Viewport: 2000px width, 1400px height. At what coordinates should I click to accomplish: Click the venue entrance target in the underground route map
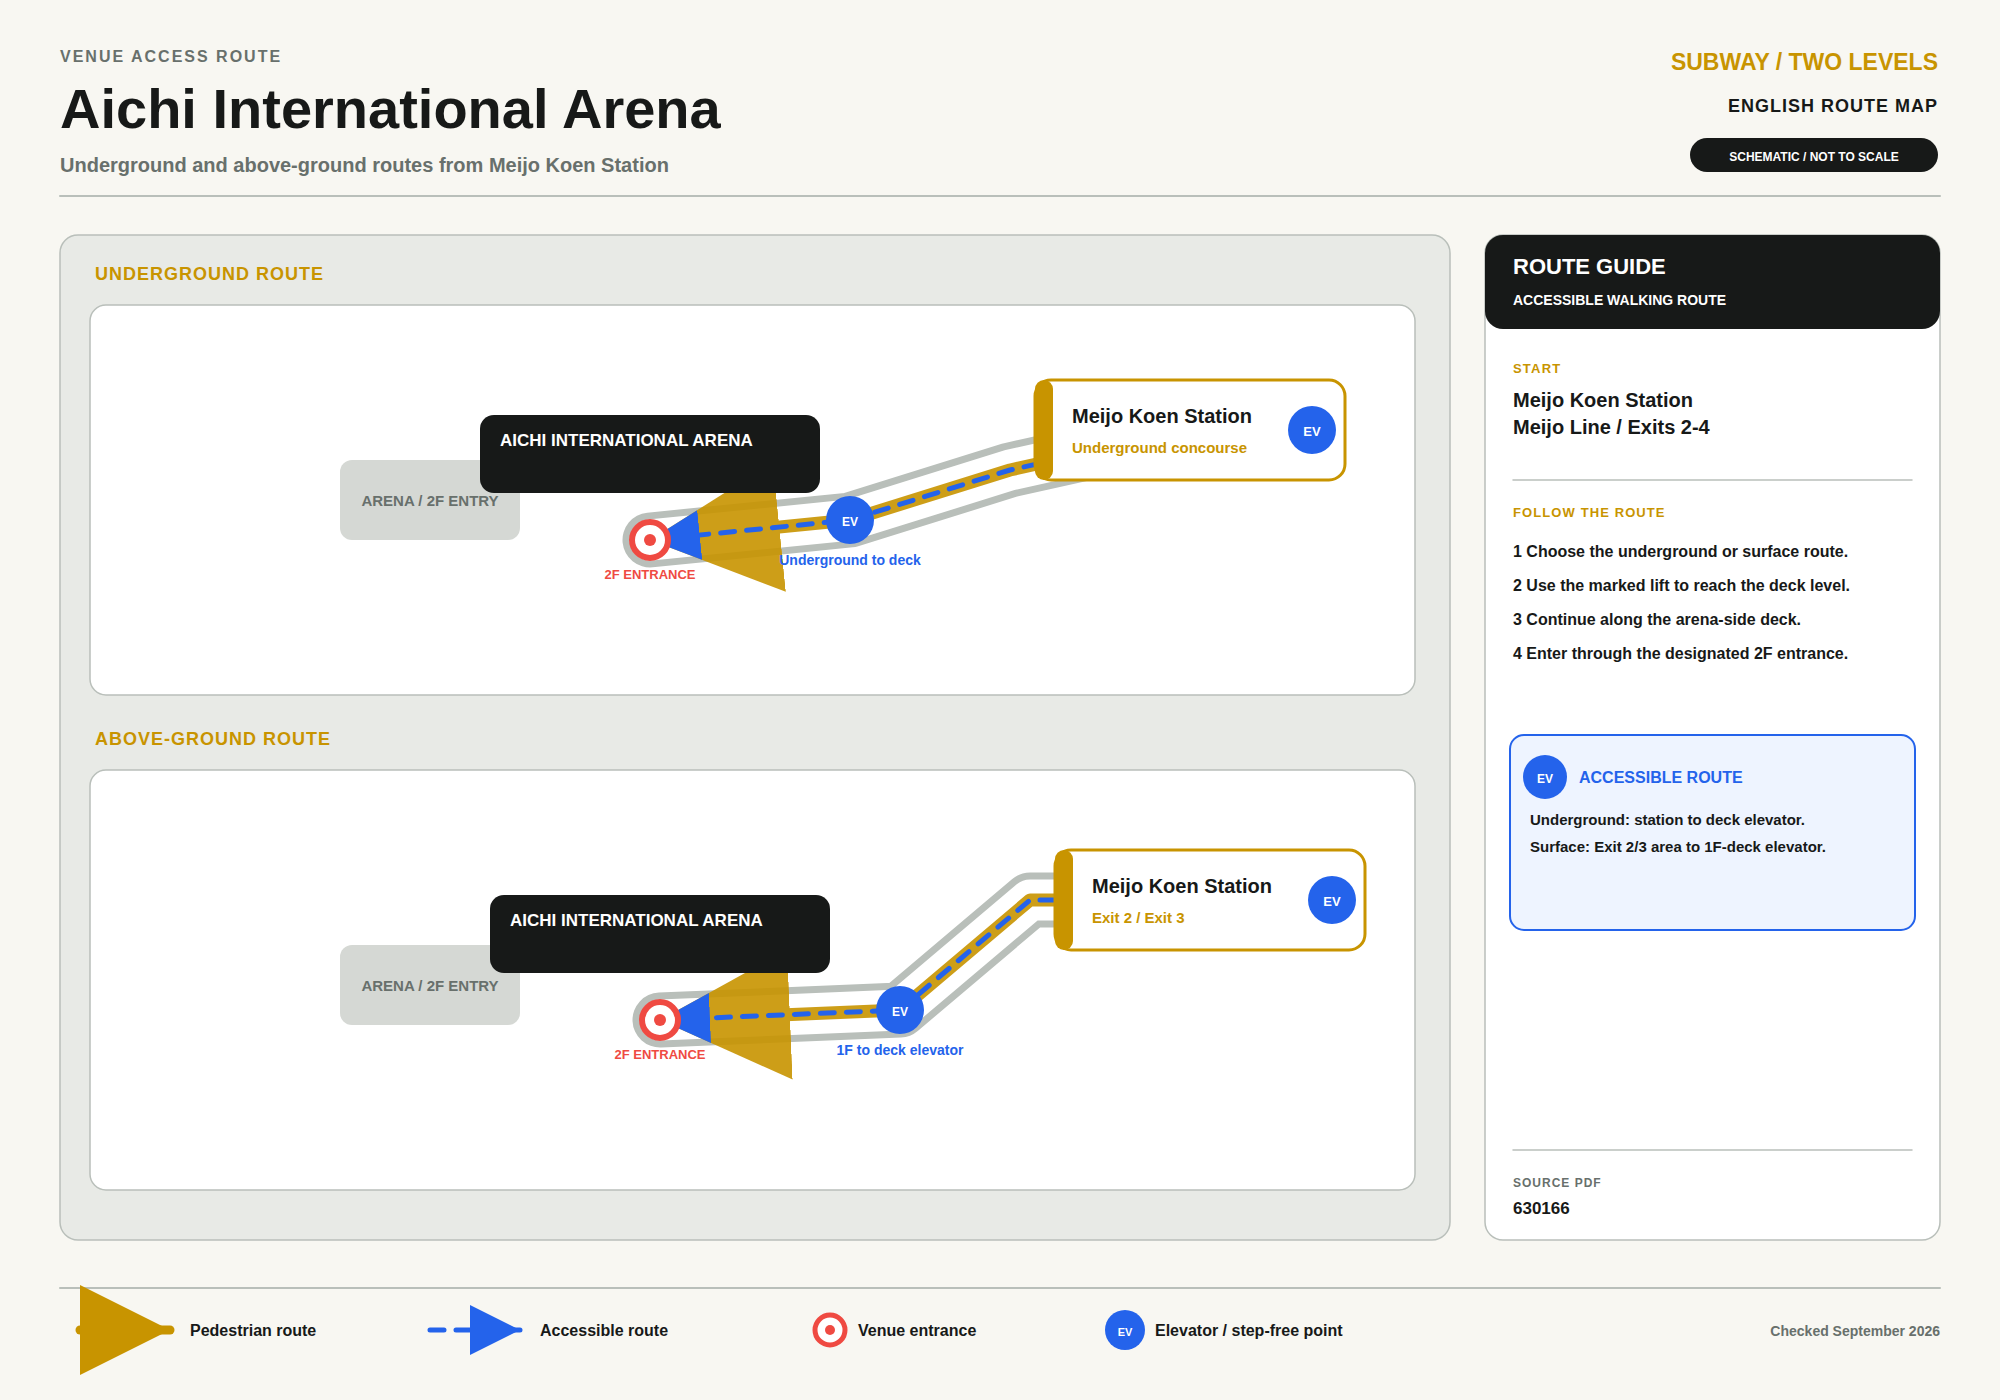point(650,540)
